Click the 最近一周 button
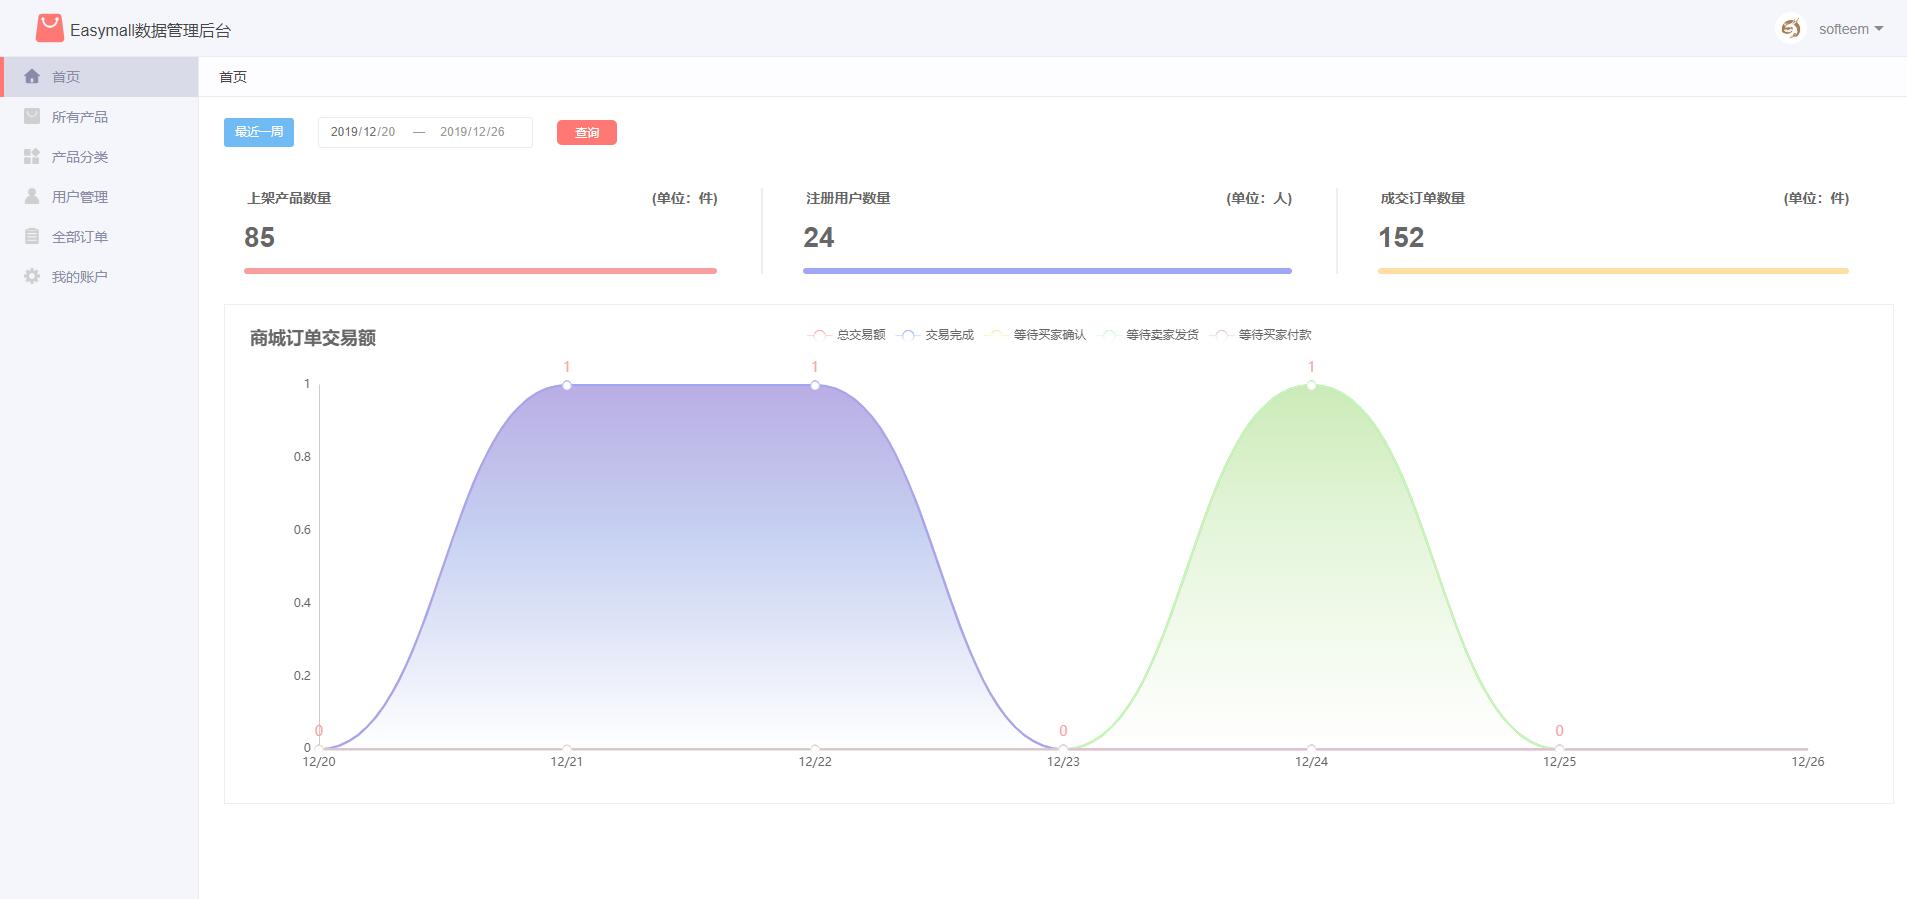This screenshot has width=1907, height=899. pyautogui.click(x=259, y=132)
